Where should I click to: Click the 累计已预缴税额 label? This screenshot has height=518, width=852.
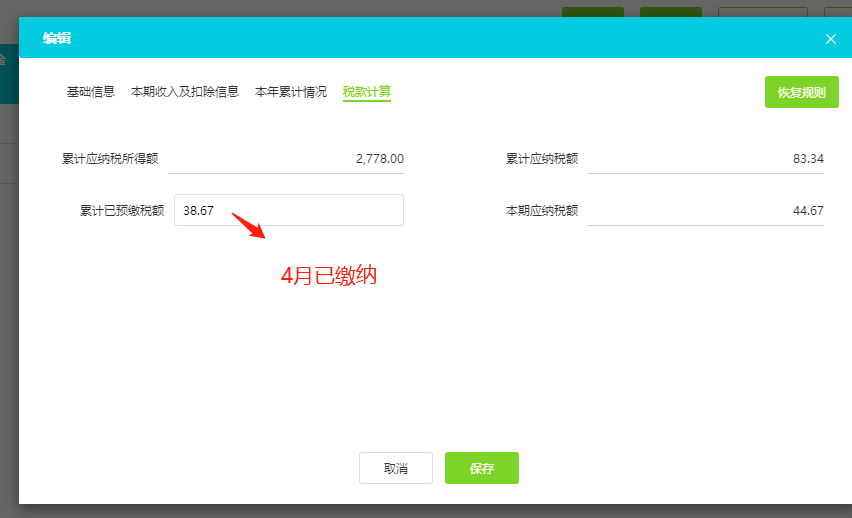(x=122, y=210)
